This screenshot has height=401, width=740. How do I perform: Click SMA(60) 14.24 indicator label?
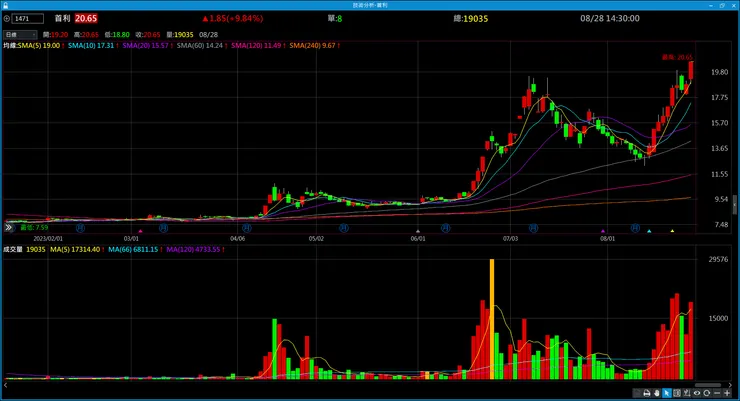click(x=202, y=45)
